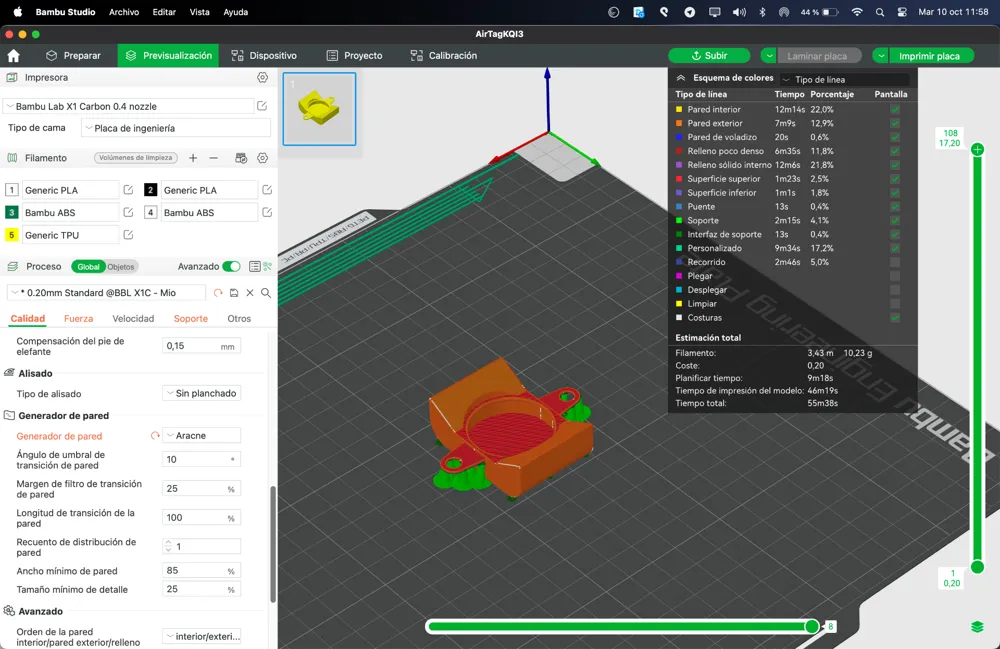This screenshot has width=1000, height=649.
Task: Open the Tipo de línea color scheme dropdown
Action: point(844,79)
